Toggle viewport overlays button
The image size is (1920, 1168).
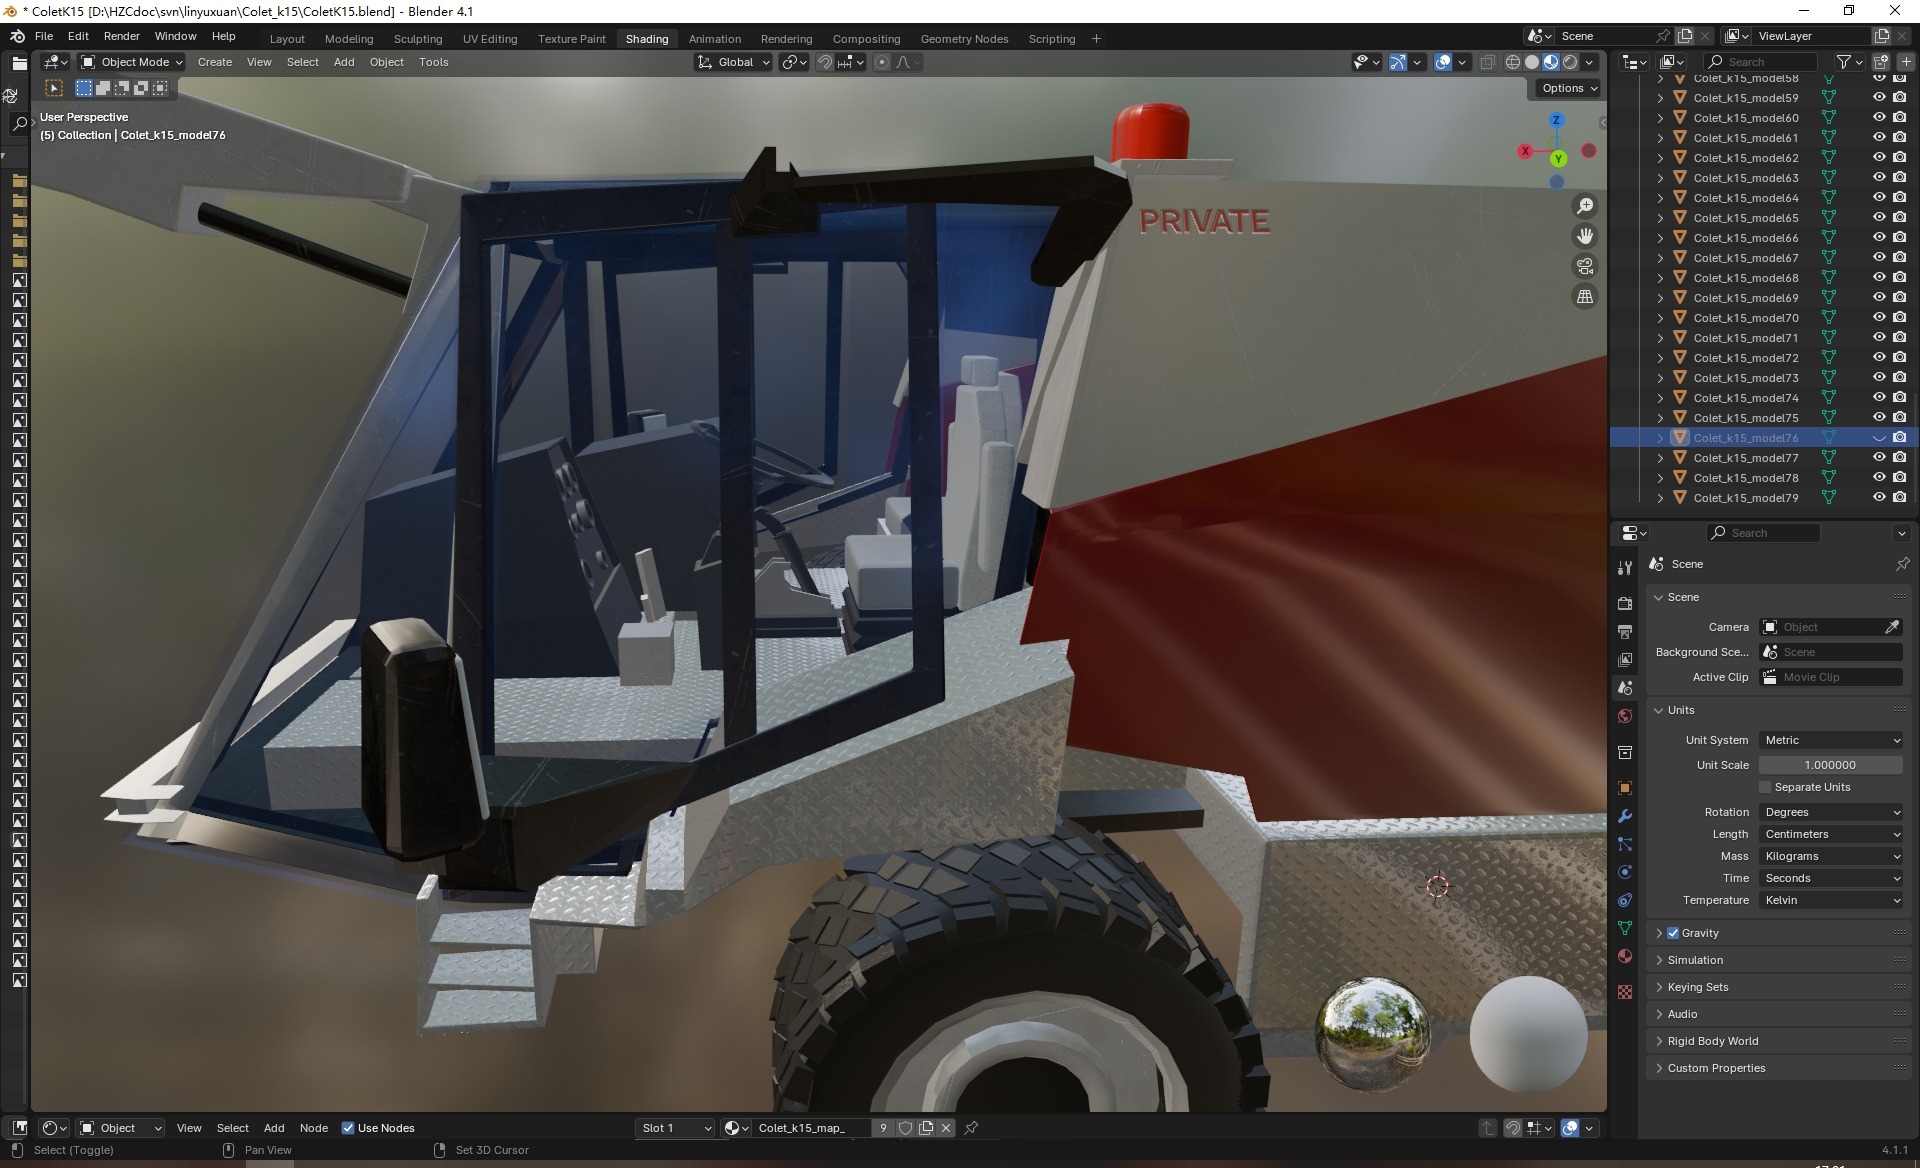point(1443,62)
